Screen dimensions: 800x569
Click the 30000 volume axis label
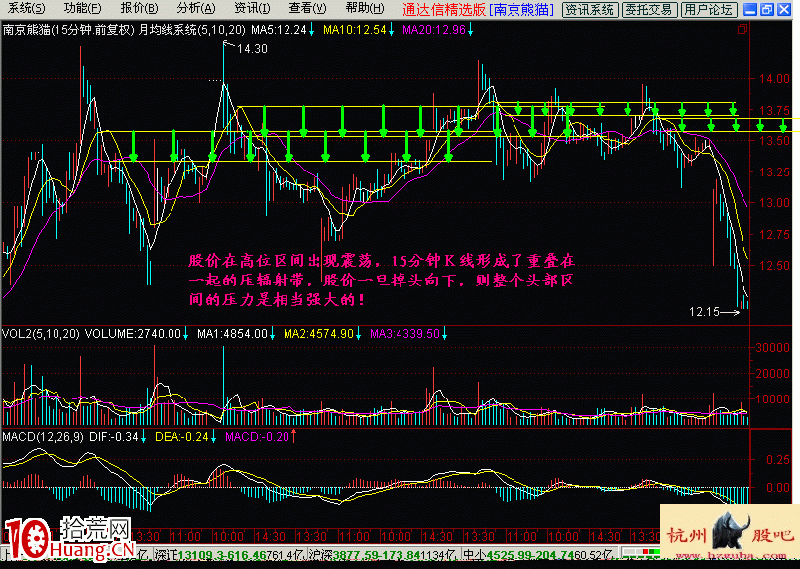click(772, 348)
